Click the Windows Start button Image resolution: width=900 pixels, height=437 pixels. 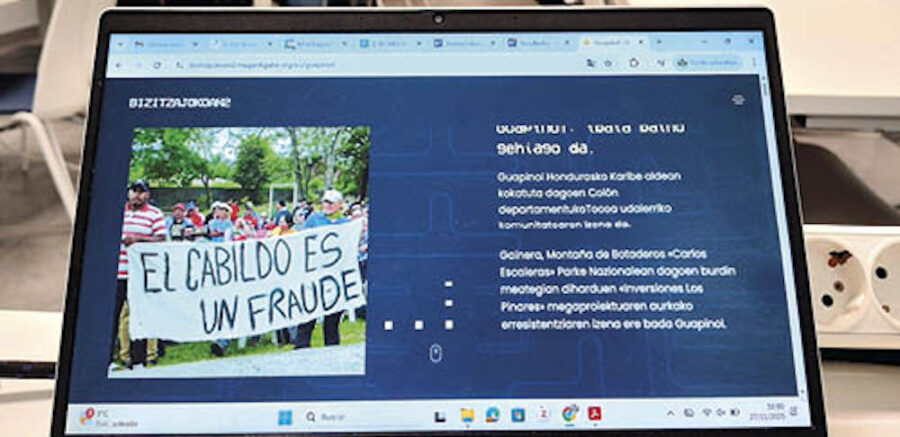[x=283, y=415]
